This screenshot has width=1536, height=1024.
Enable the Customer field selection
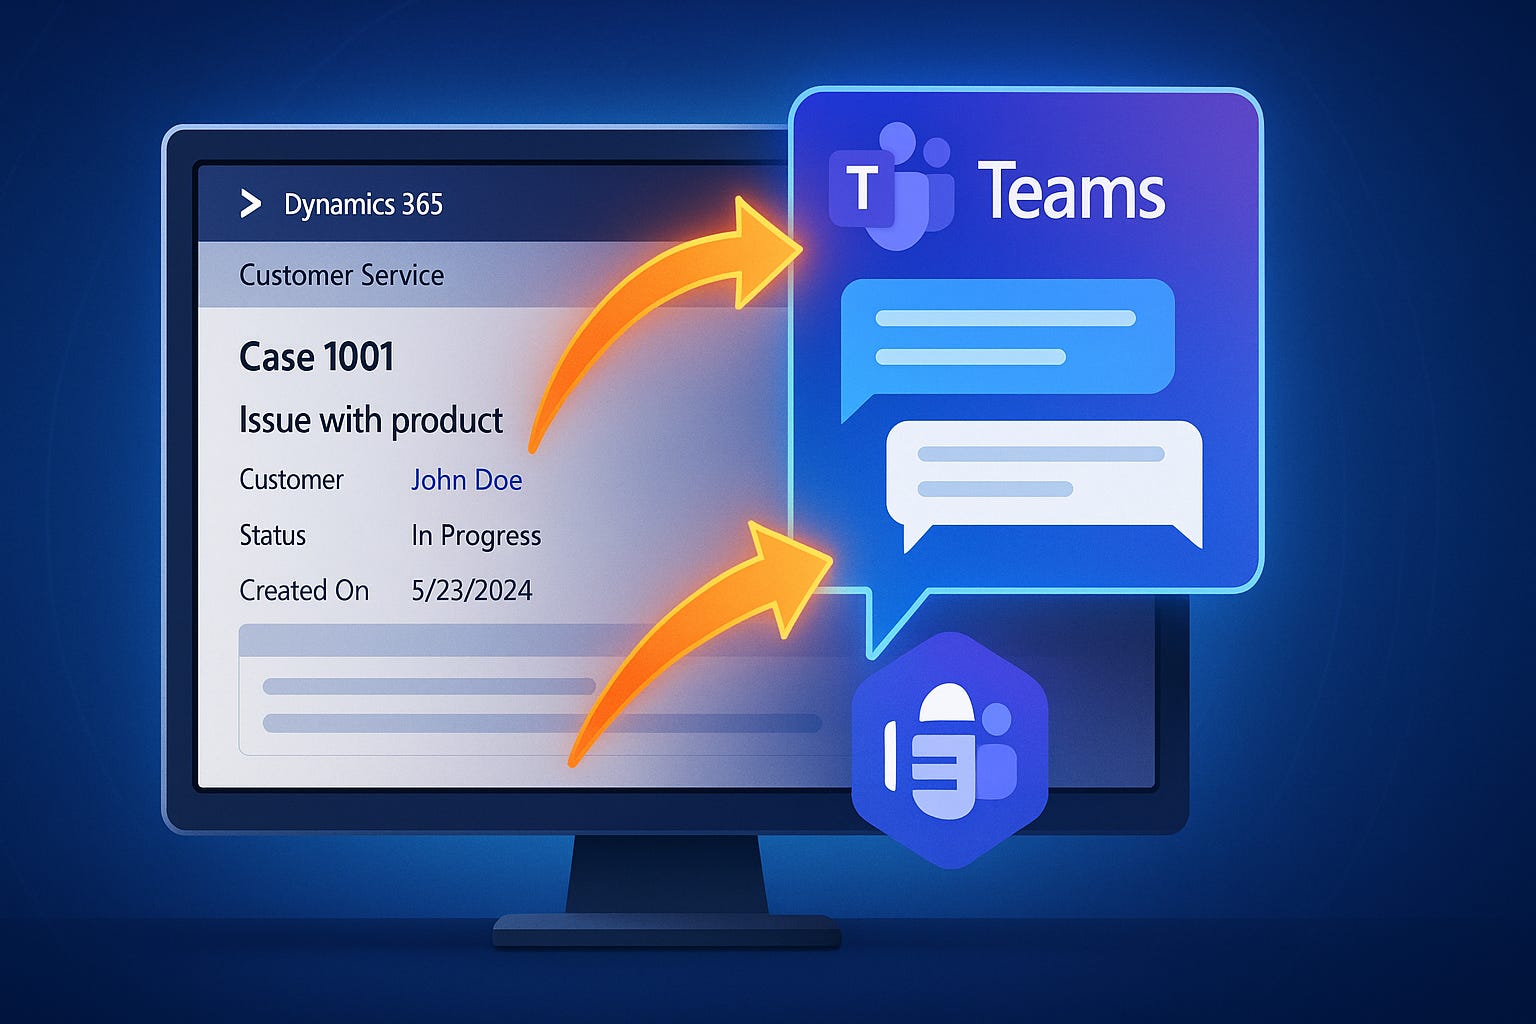(291, 480)
